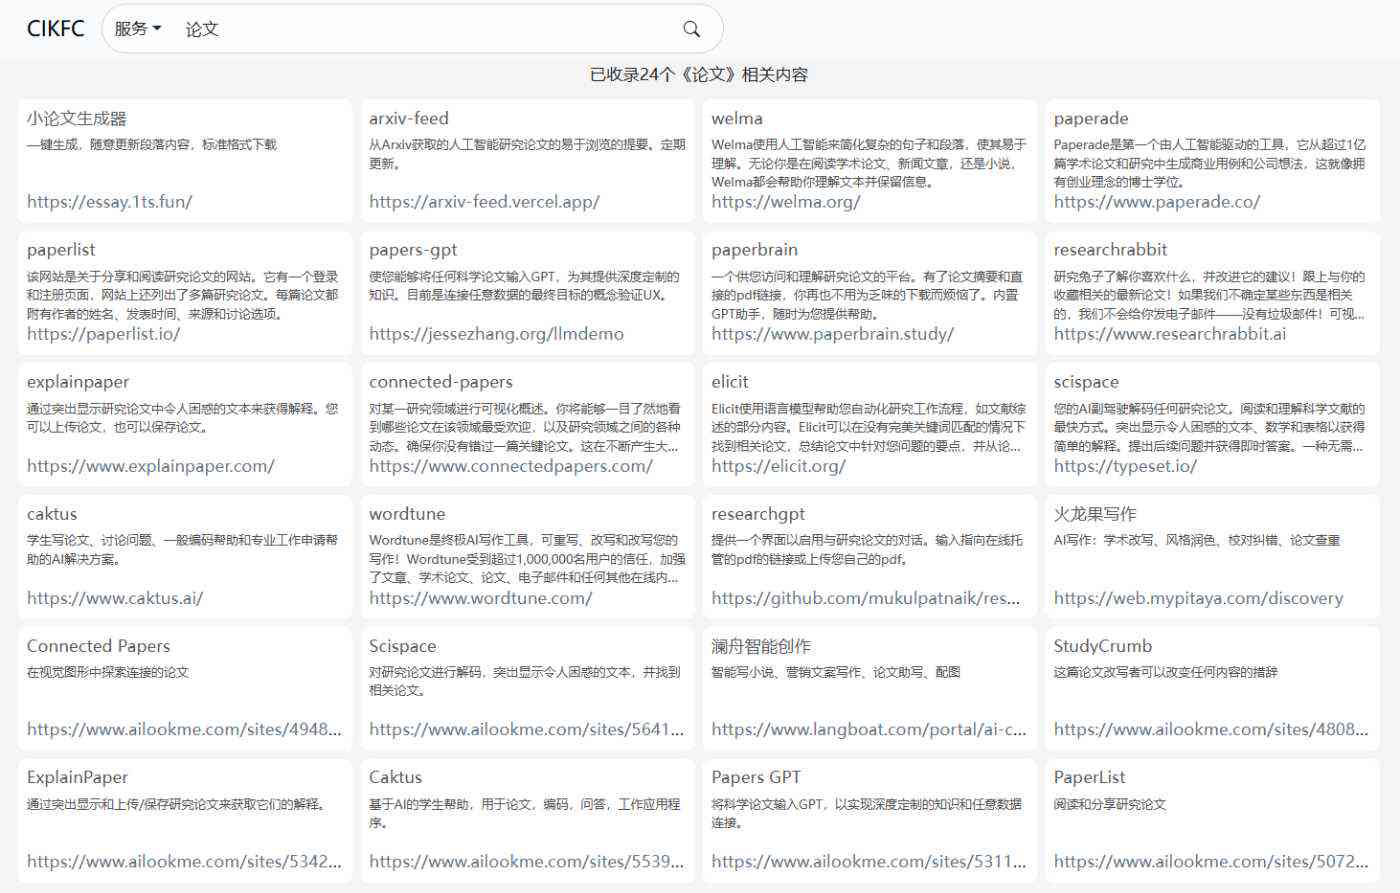Screen dimensions: 1400x893
Task: Visit https://paperlist.io/
Action: point(103,334)
